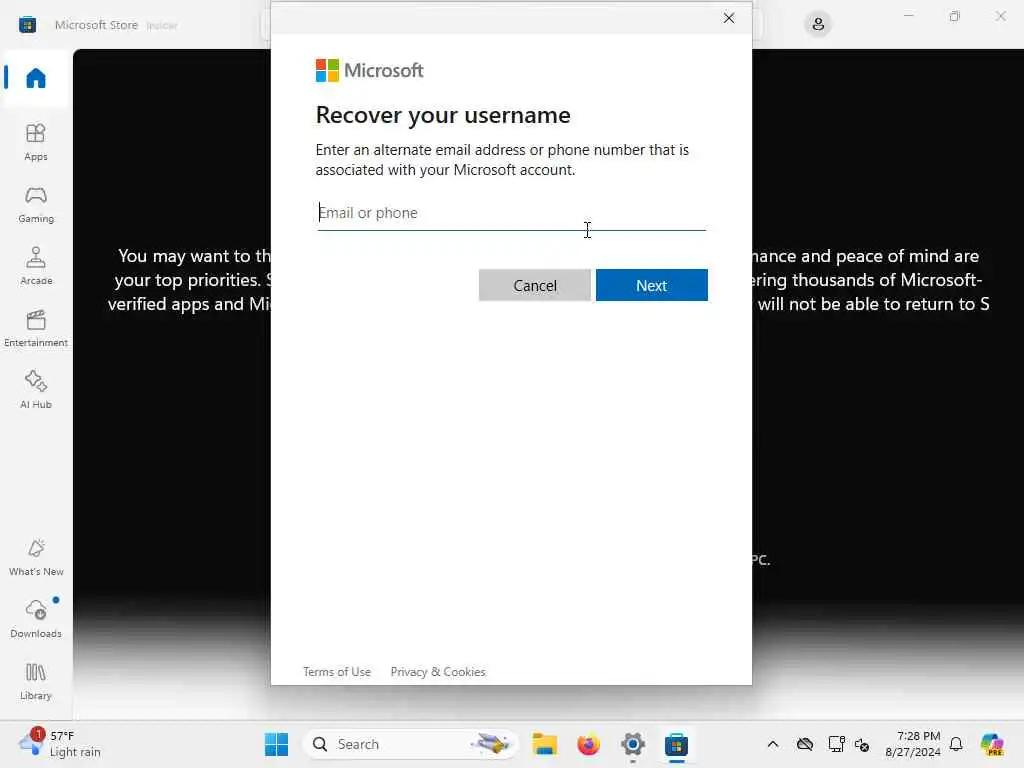
Task: Restore down the Microsoft Store window
Action: click(955, 16)
